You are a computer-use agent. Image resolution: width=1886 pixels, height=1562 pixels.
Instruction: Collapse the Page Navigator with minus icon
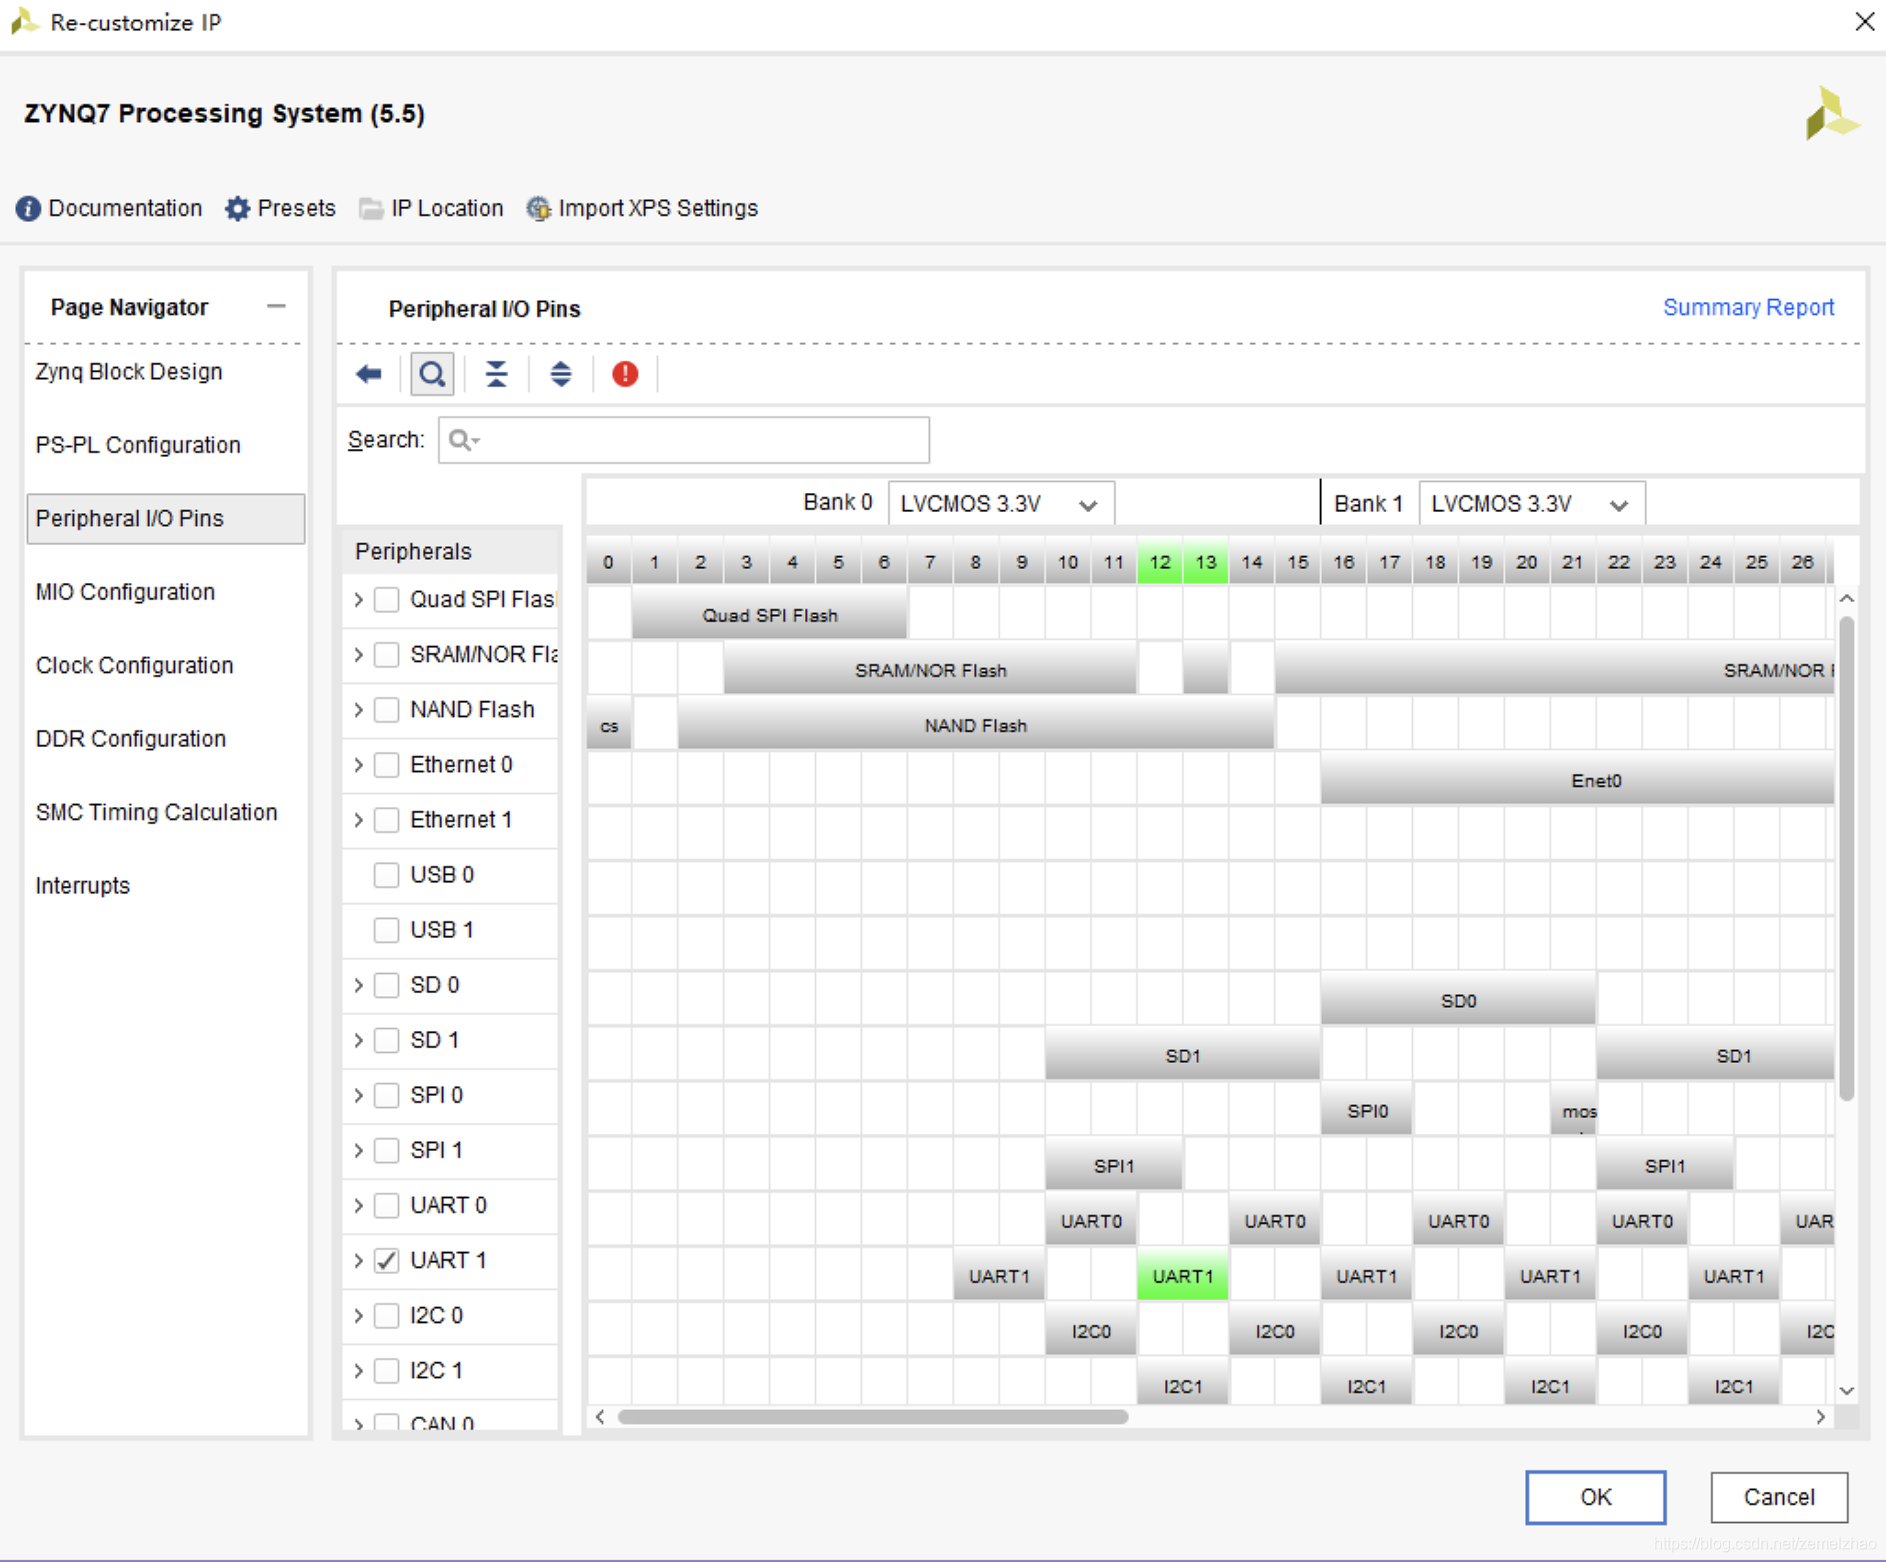(x=276, y=306)
